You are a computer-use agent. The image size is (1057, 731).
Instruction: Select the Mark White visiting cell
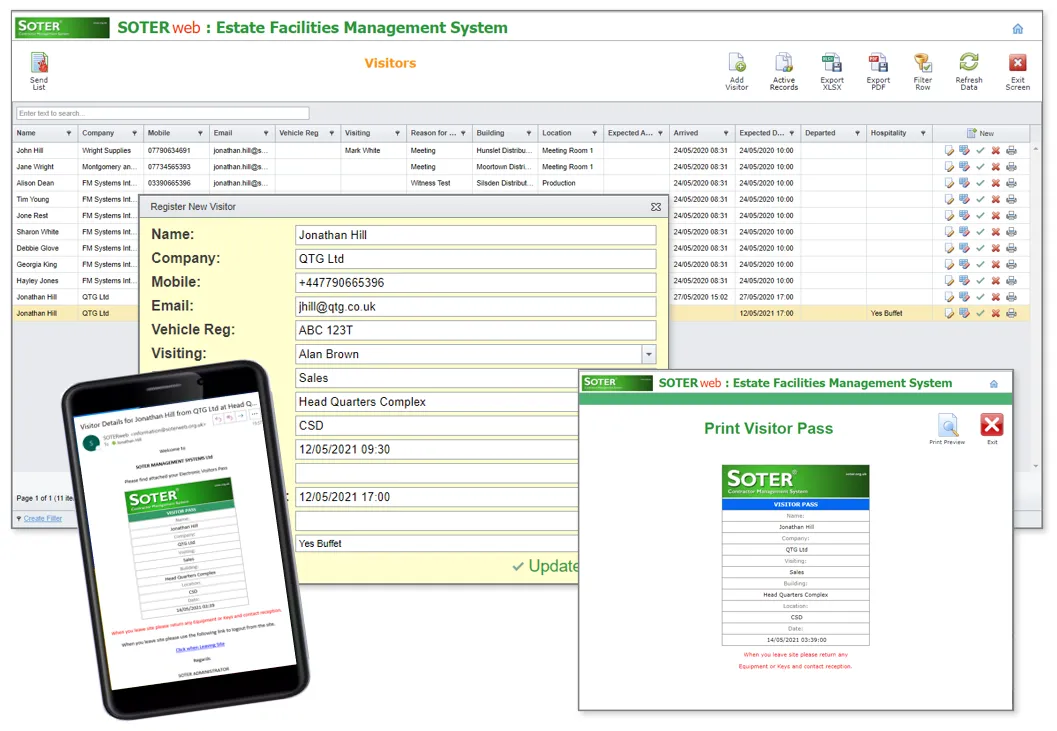pyautogui.click(x=373, y=150)
